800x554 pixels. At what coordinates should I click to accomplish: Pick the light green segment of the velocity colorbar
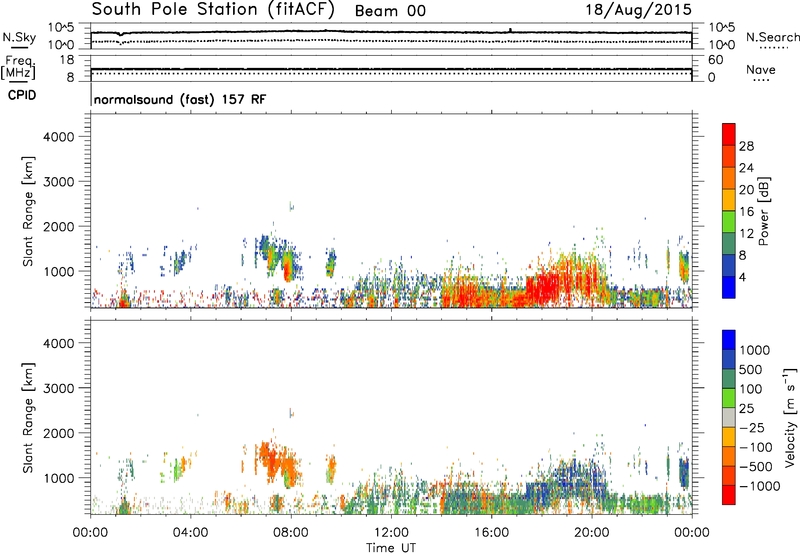(729, 398)
